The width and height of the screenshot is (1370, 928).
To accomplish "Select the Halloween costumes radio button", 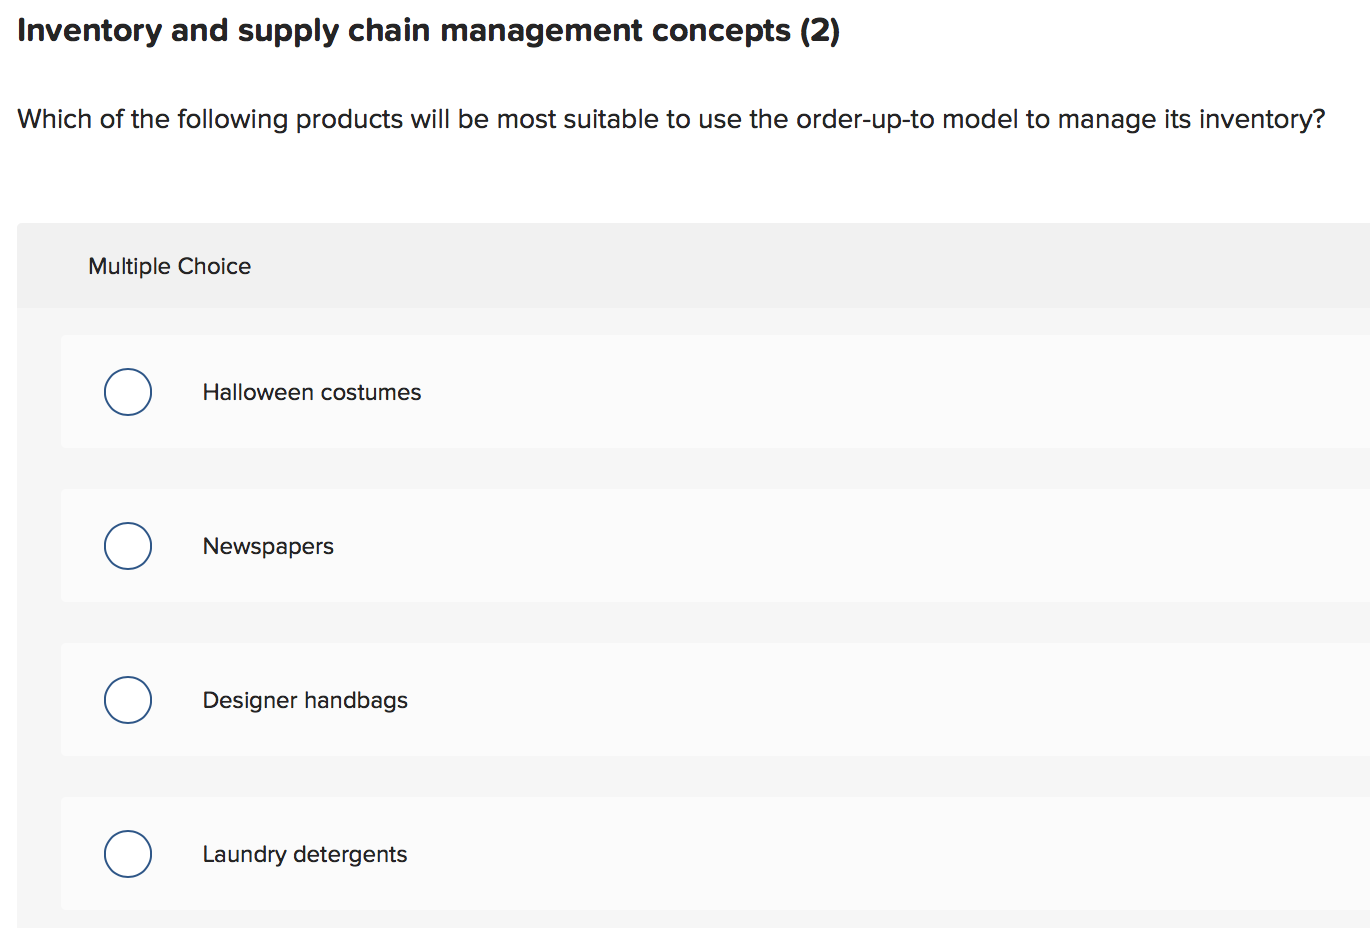I will [127, 392].
